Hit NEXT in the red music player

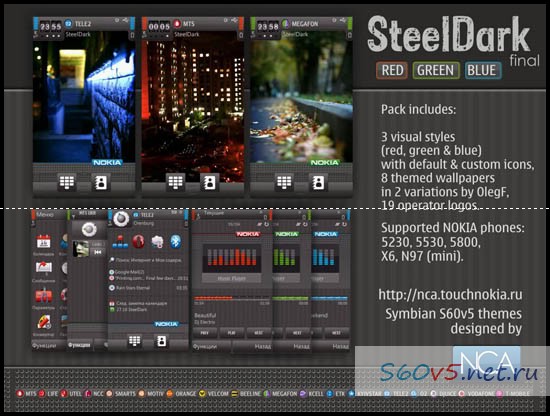tap(258, 333)
